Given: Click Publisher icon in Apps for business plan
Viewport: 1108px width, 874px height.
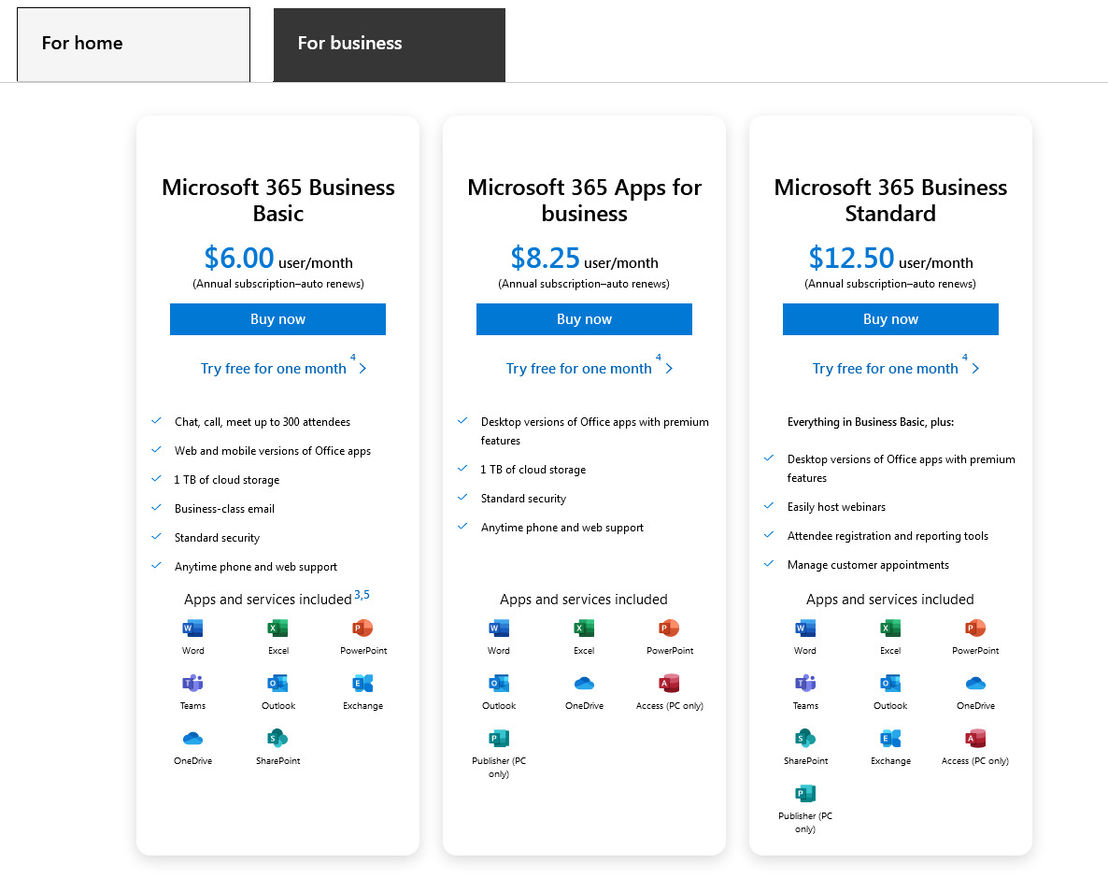Looking at the screenshot, I should (x=499, y=738).
